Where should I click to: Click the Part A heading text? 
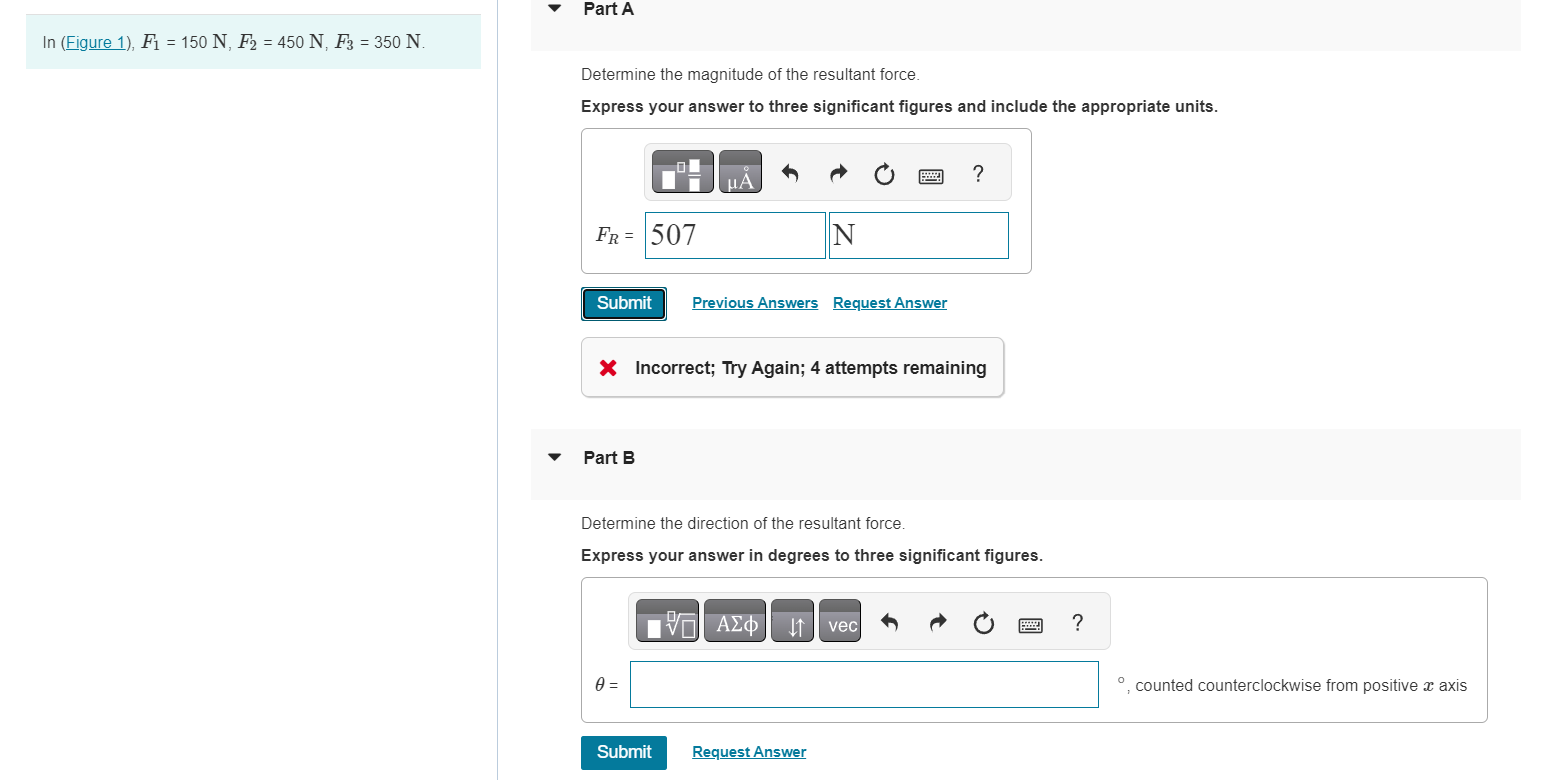click(609, 9)
